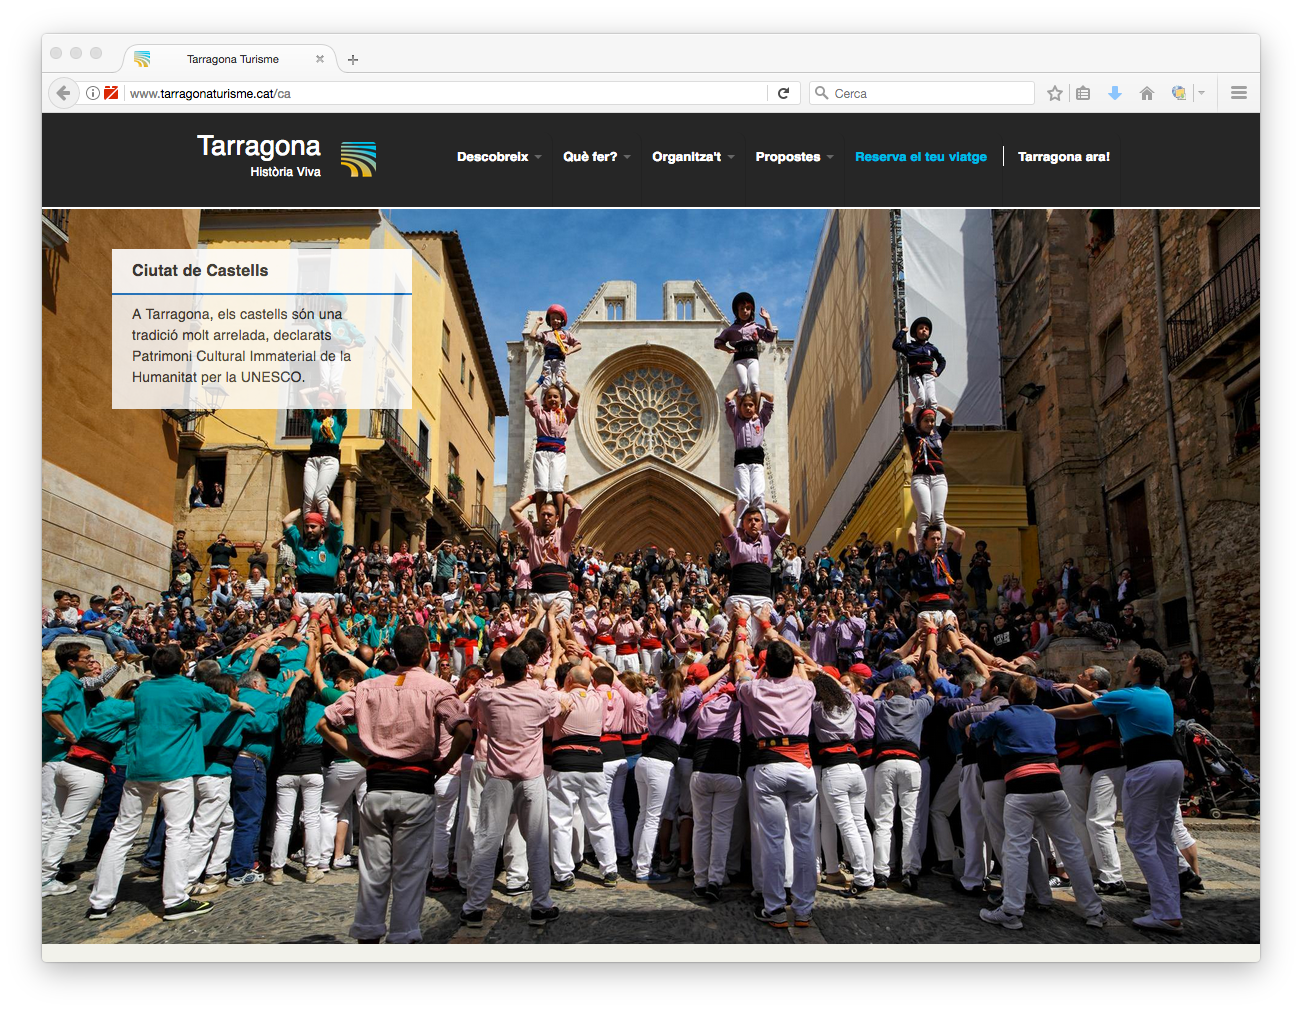
Task: Expand the Descobreix dropdown menu
Action: click(498, 157)
